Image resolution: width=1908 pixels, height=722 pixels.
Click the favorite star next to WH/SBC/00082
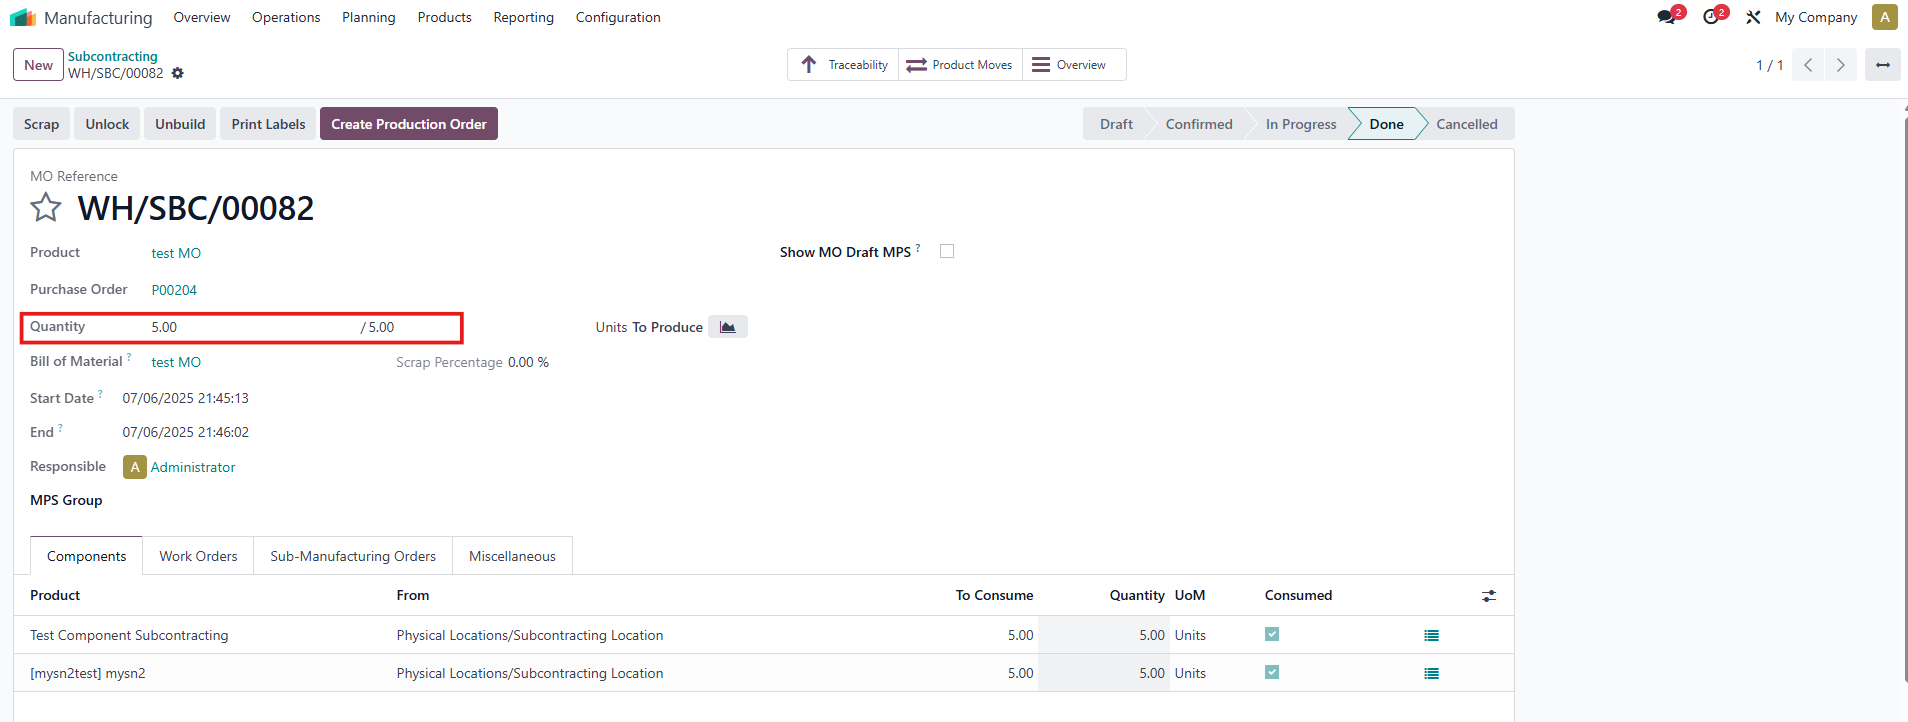point(46,208)
